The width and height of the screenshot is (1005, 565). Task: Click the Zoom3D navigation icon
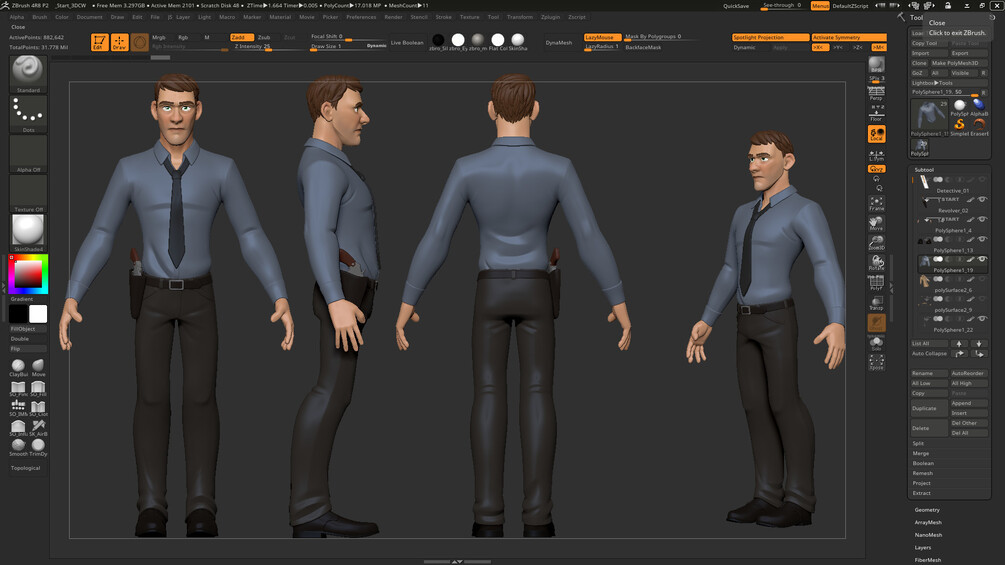(x=876, y=243)
